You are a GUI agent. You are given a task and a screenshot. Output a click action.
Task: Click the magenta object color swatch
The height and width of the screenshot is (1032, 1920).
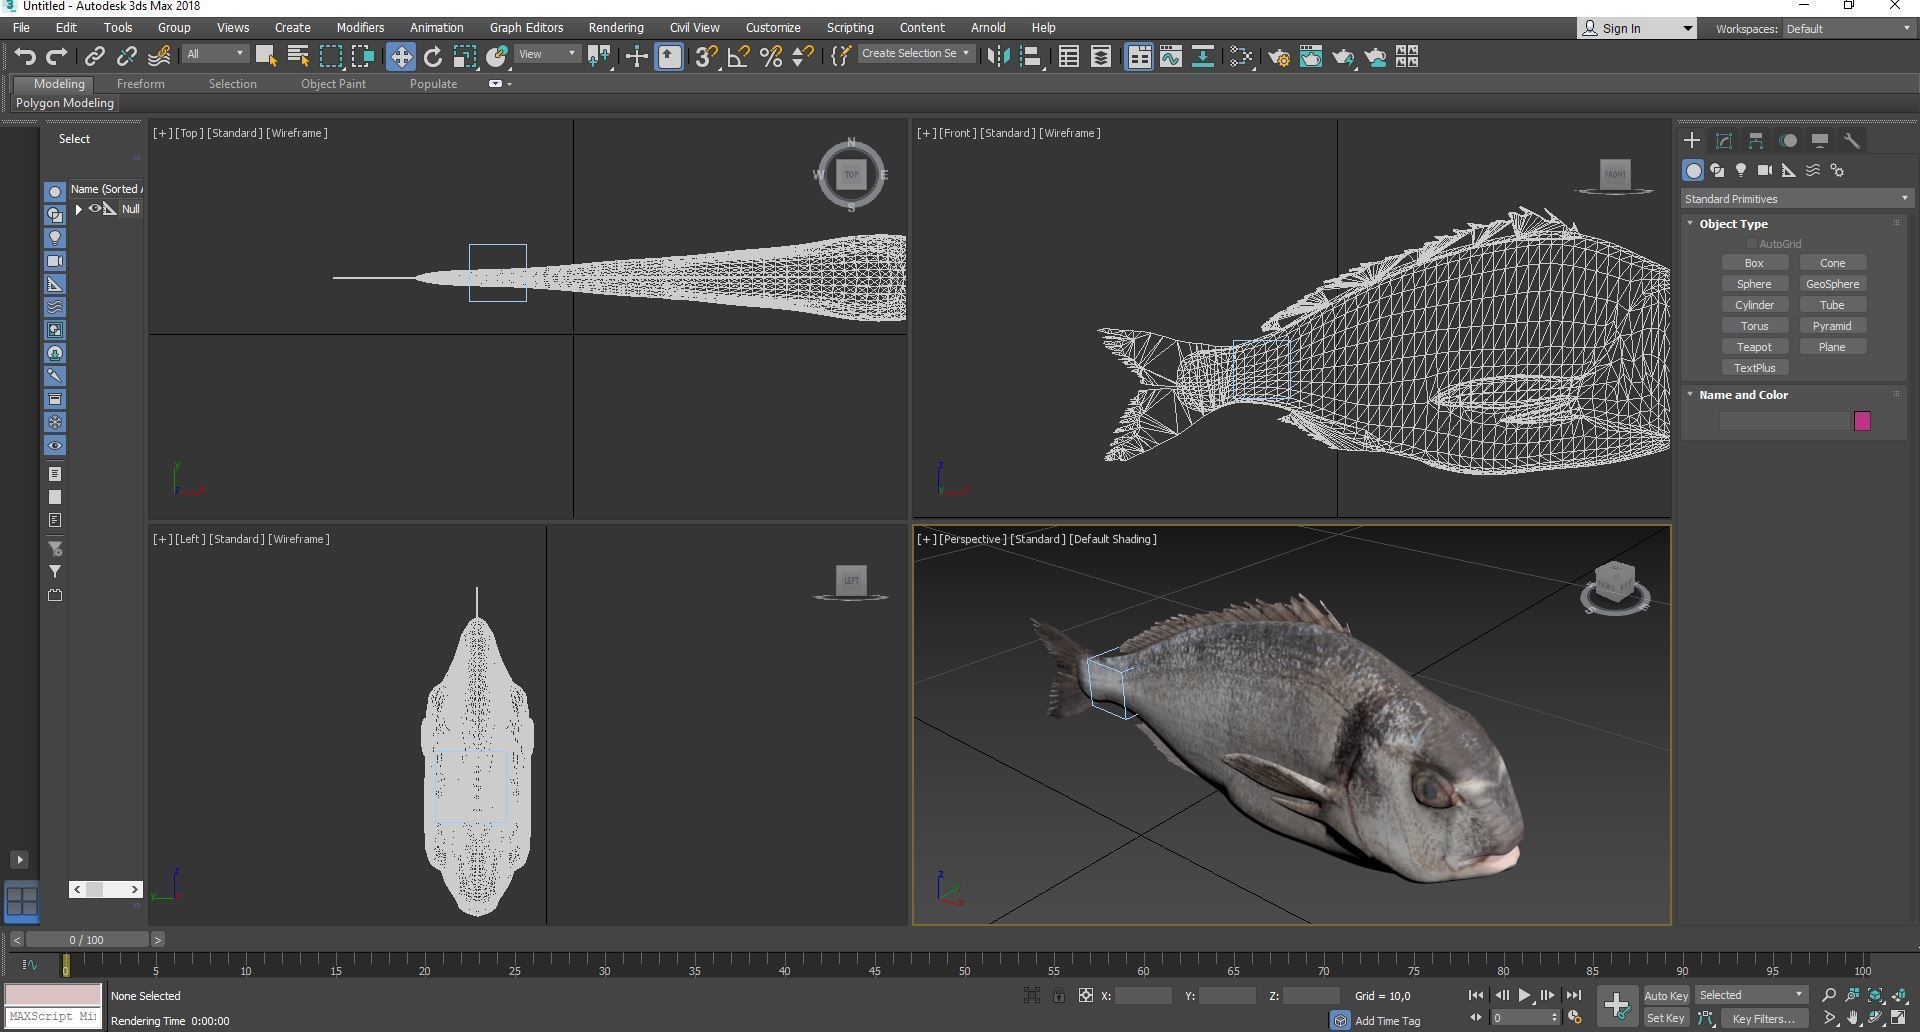1862,421
